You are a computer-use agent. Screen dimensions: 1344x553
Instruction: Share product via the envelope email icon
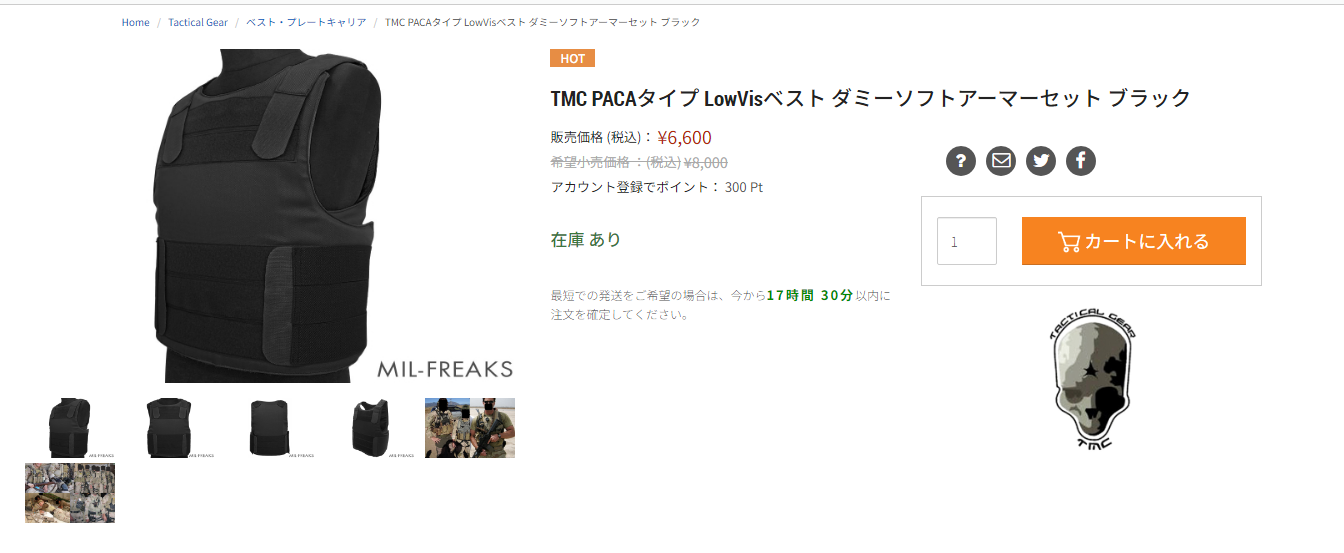[x=1001, y=160]
